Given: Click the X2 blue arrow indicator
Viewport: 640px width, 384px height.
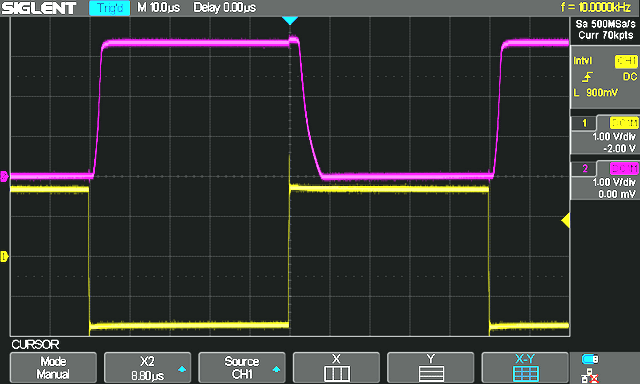Looking at the screenshot, I should click(182, 369).
